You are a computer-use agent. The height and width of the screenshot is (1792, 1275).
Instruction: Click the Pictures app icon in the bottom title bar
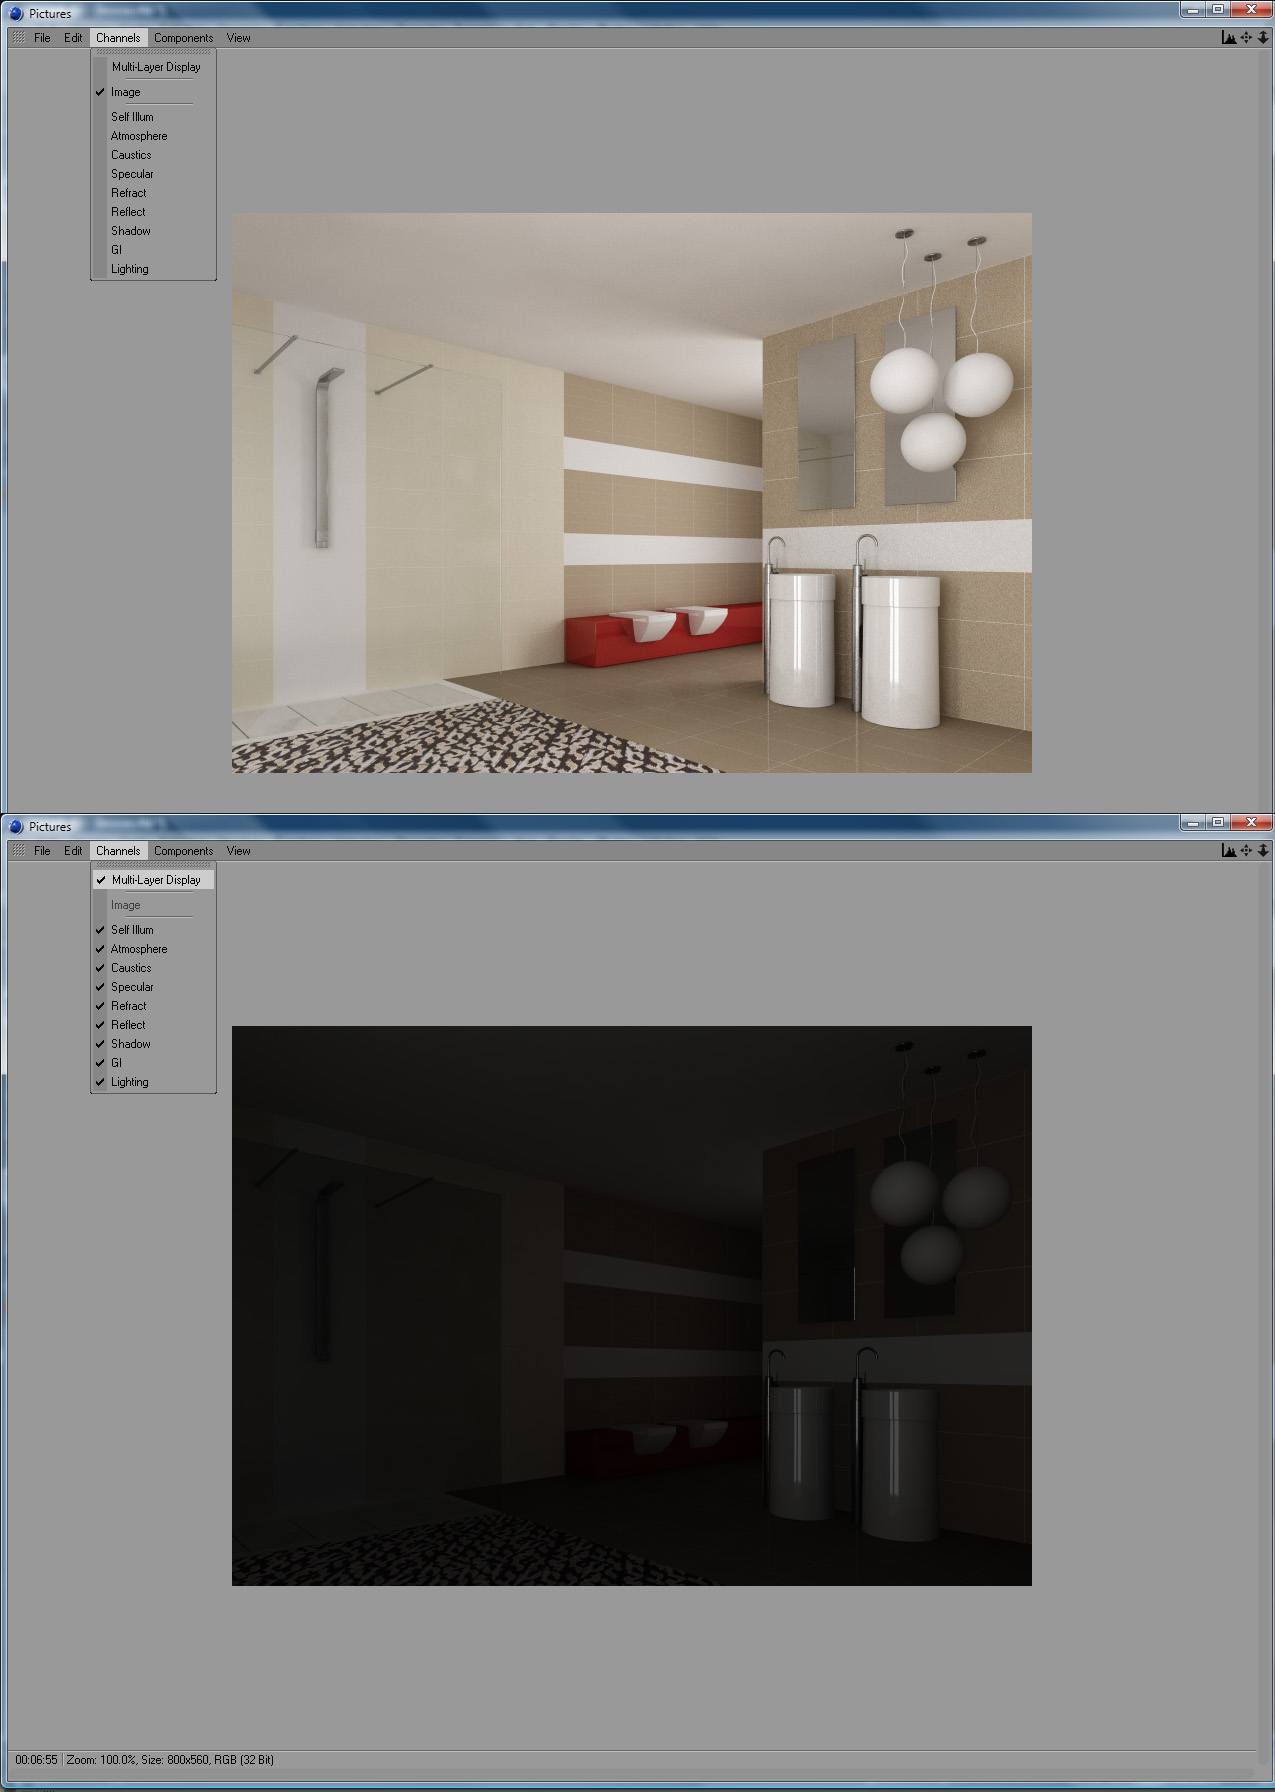[15, 827]
